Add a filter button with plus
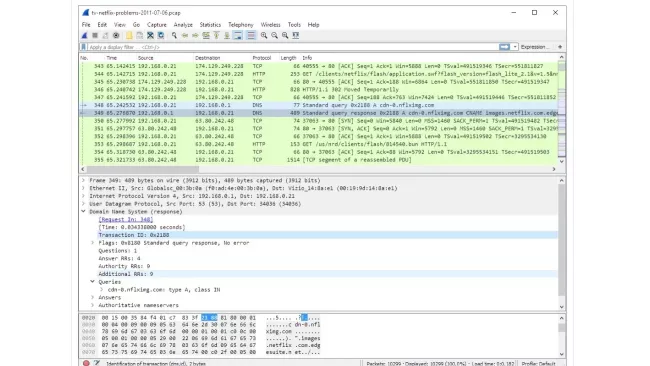Screen dimensions: 650x366 [560, 47]
